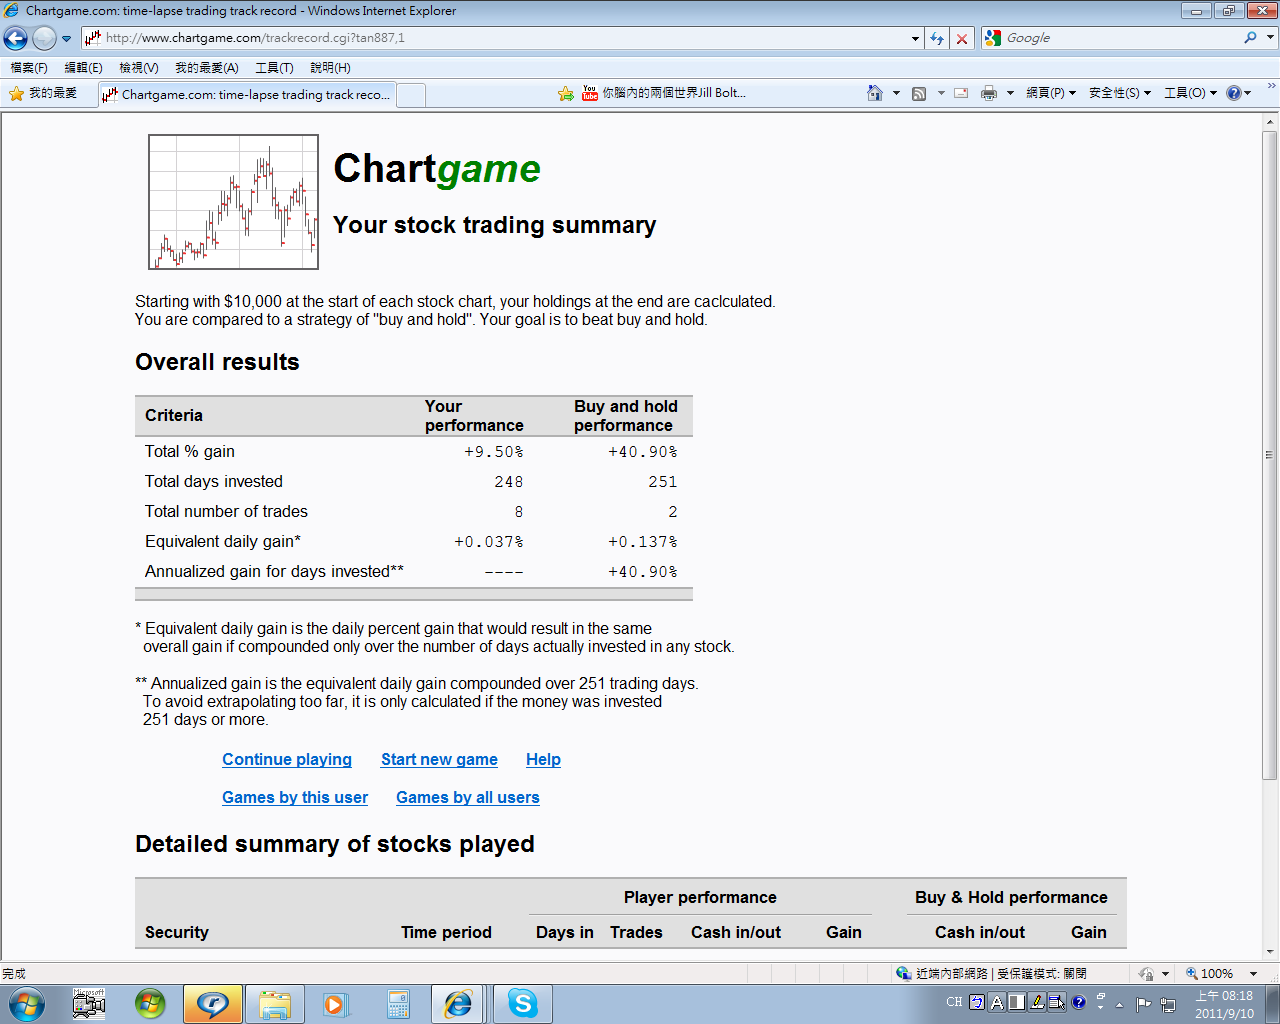Open Skype from the taskbar
1280x1024 pixels.
click(x=522, y=1004)
